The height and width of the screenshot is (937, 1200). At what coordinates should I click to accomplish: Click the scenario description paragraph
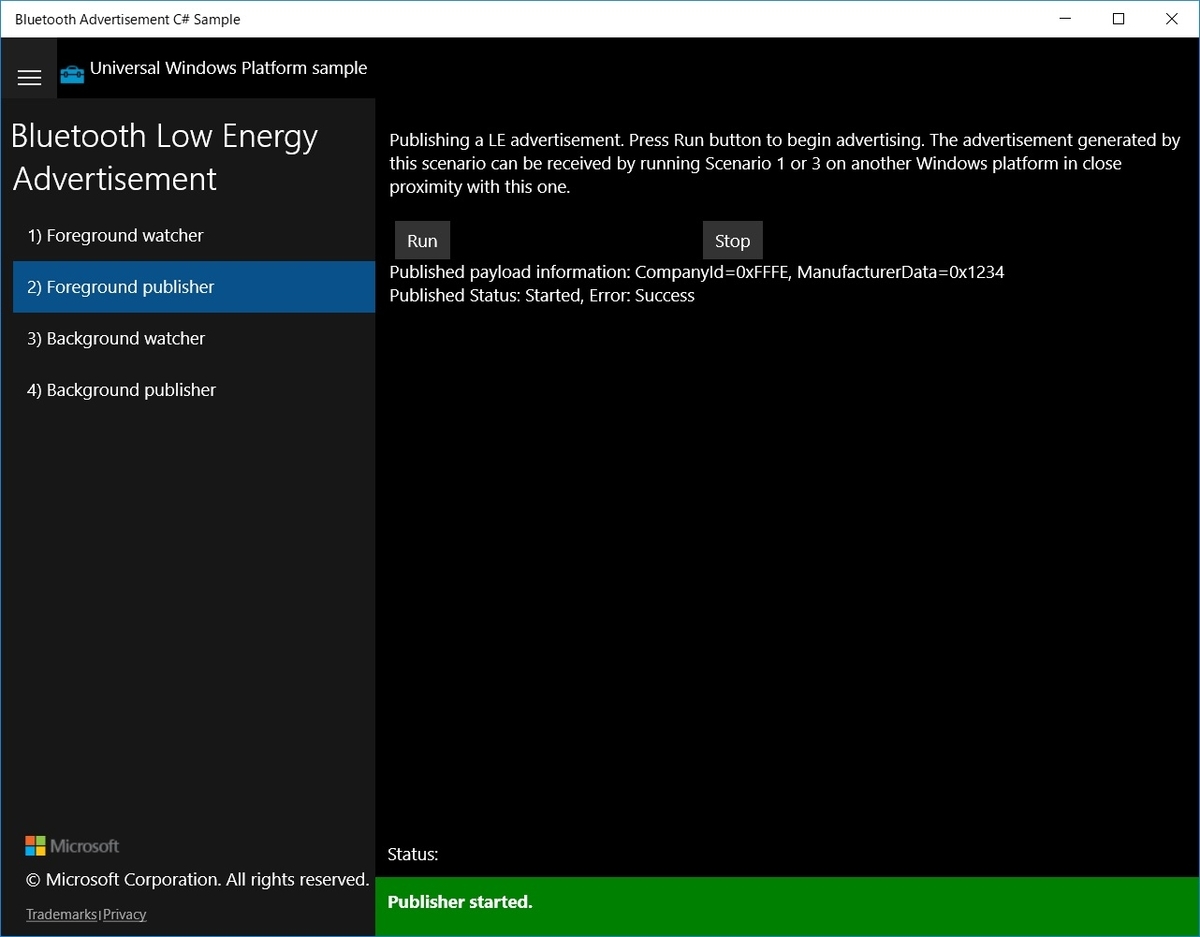pyautogui.click(x=785, y=164)
